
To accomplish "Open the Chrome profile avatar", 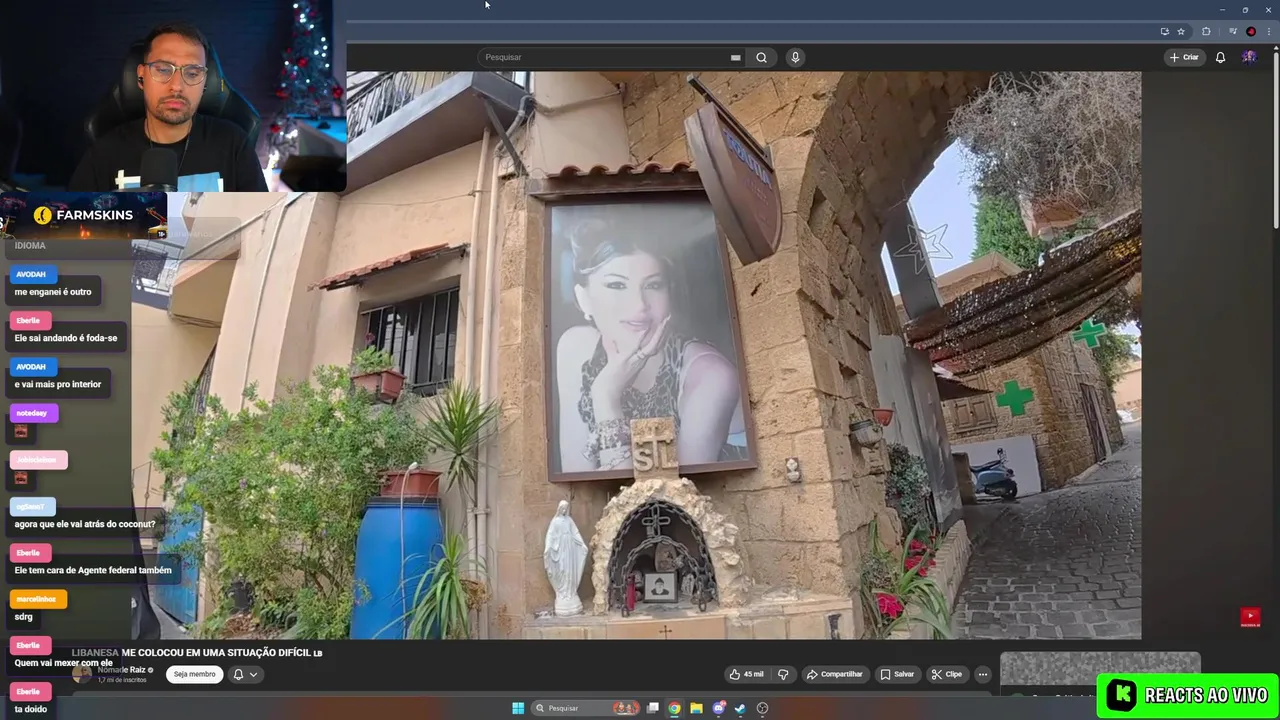I will pos(1251,31).
